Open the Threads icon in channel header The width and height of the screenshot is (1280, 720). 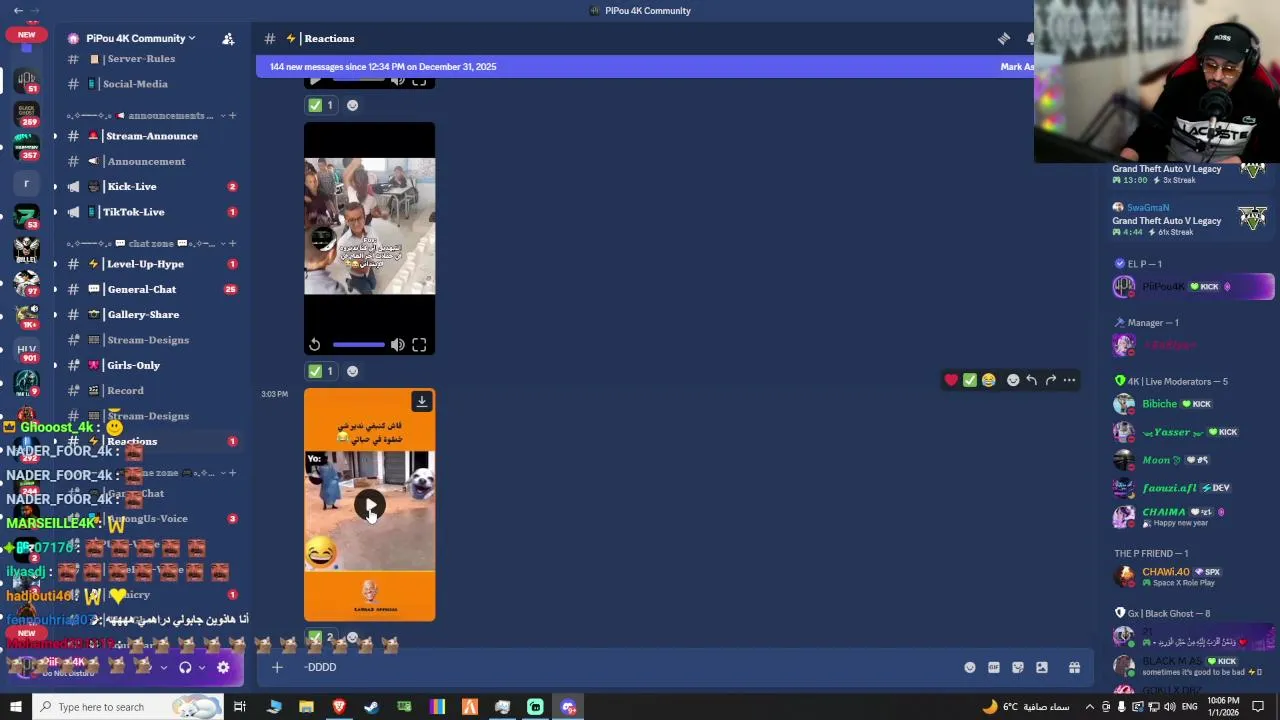pyautogui.click(x=1004, y=38)
